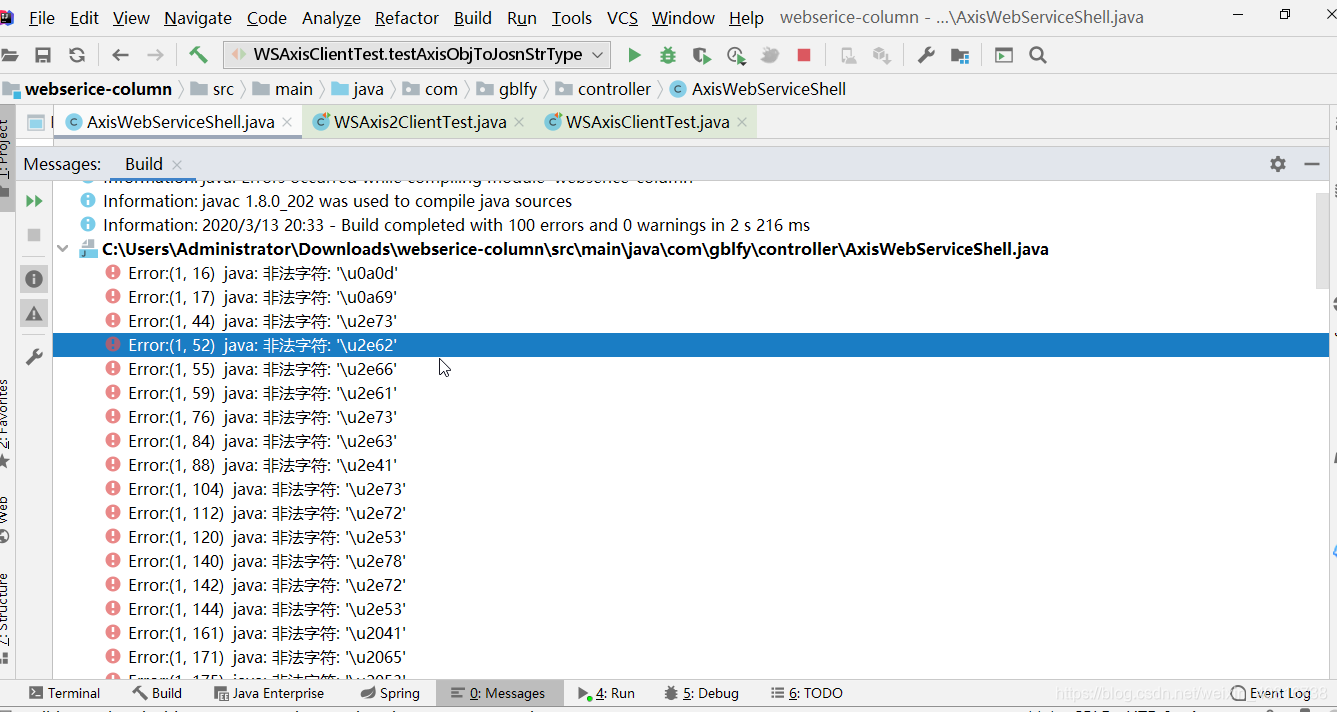Toggle information messages filter button
Screen dimensions: 1337x712
tap(34, 279)
